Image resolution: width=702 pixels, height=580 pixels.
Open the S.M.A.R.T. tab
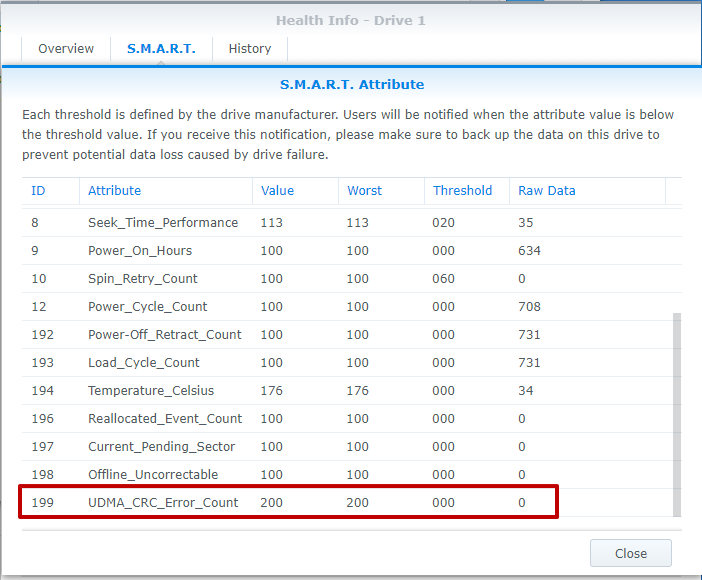click(161, 49)
